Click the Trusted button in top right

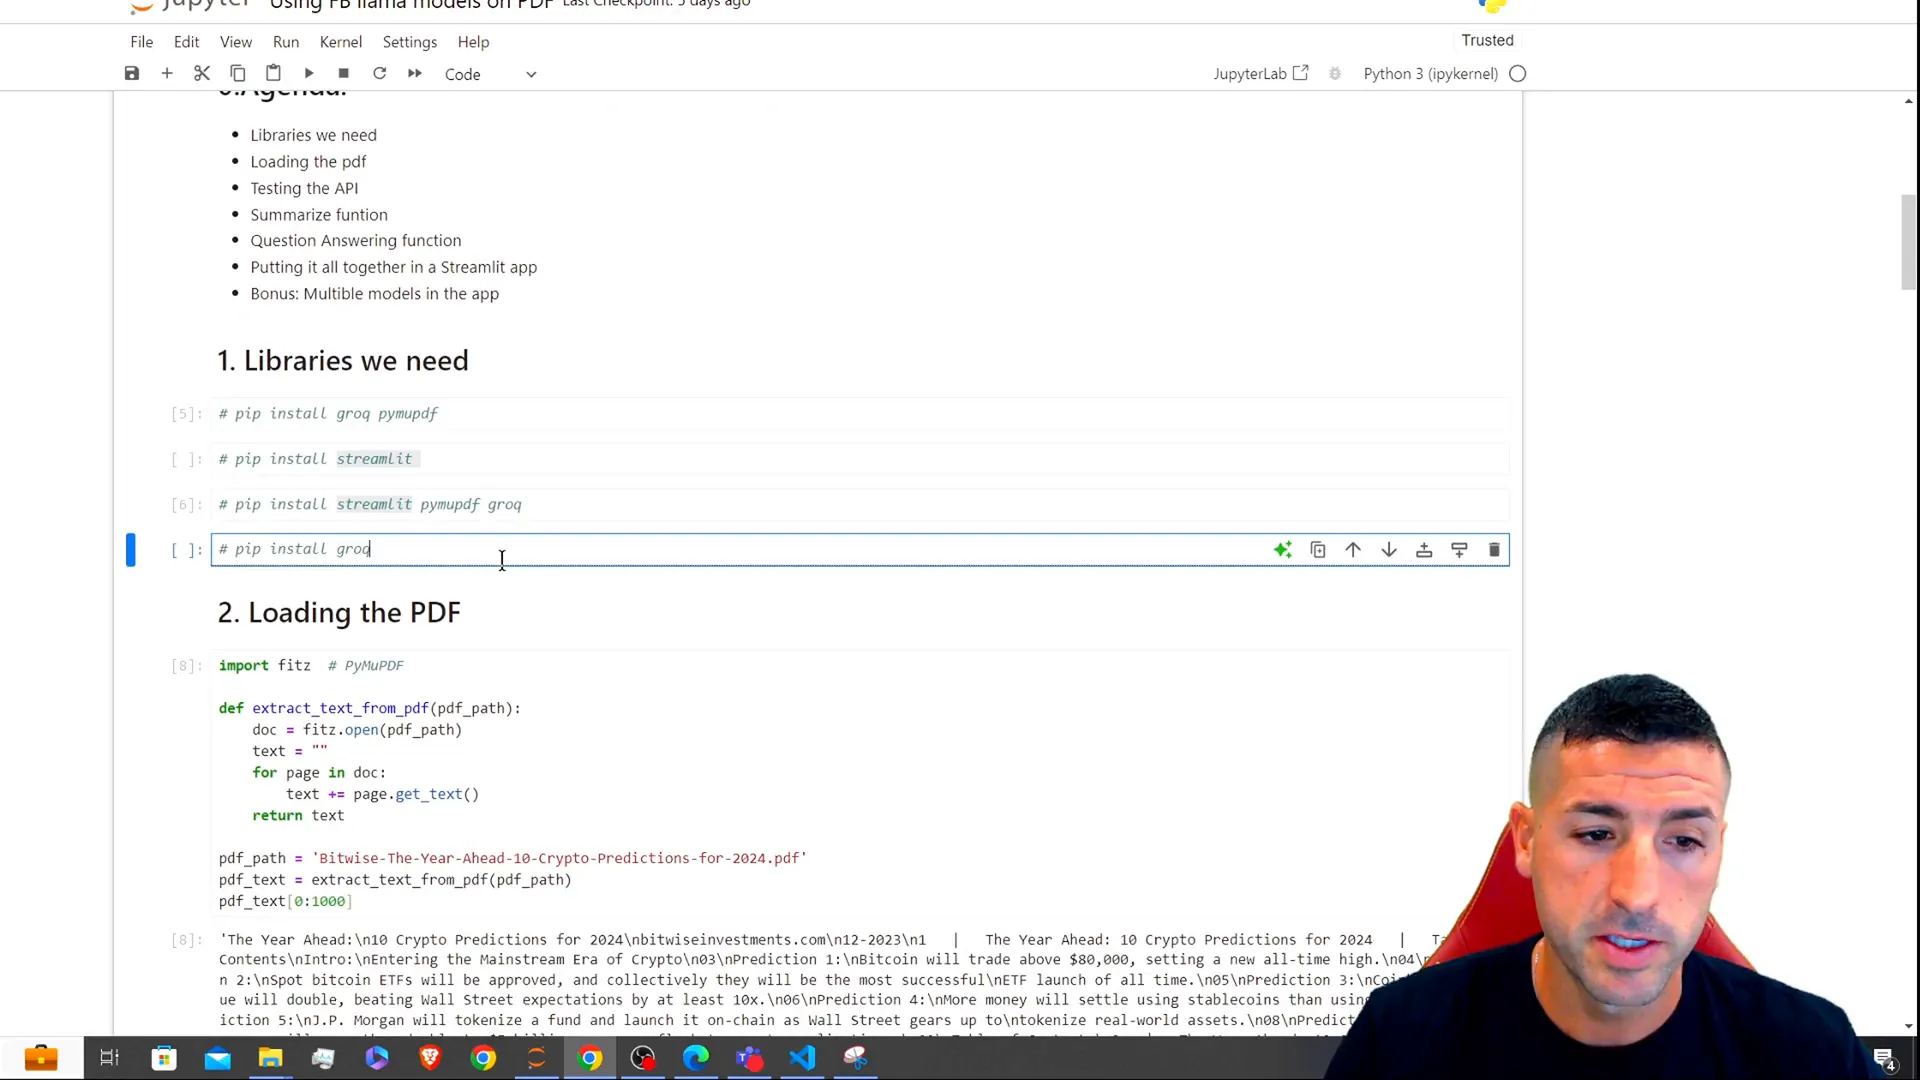point(1487,40)
